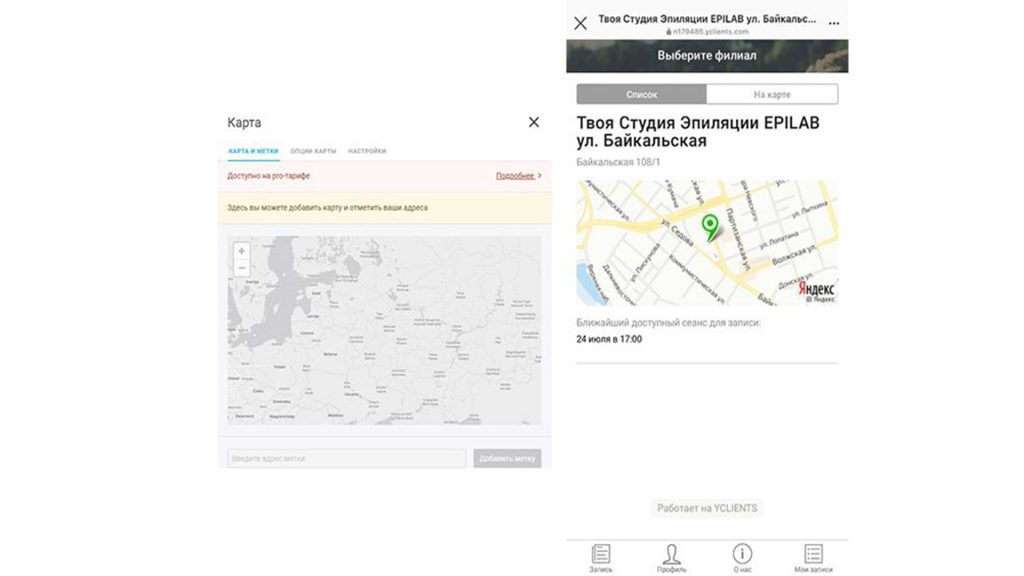Screen dimensions: 1024x576
Task: Zoom in on the gray map
Action: click(242, 251)
